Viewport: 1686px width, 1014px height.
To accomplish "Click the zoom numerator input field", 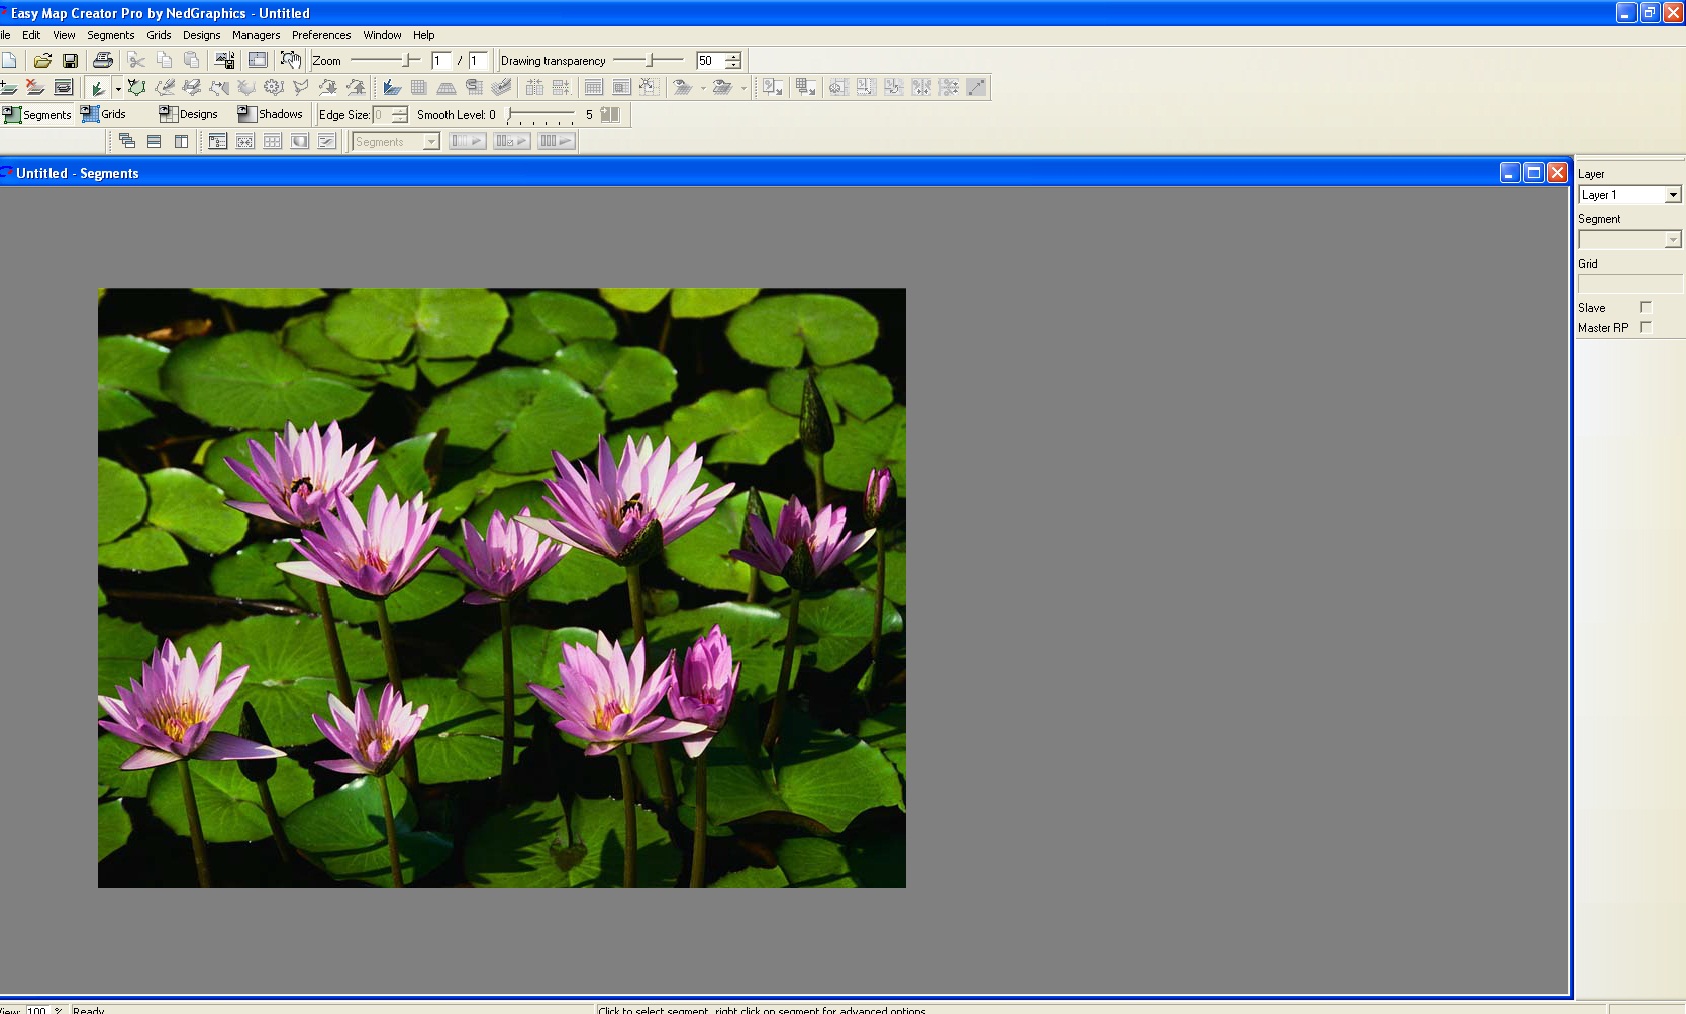I will [441, 60].
